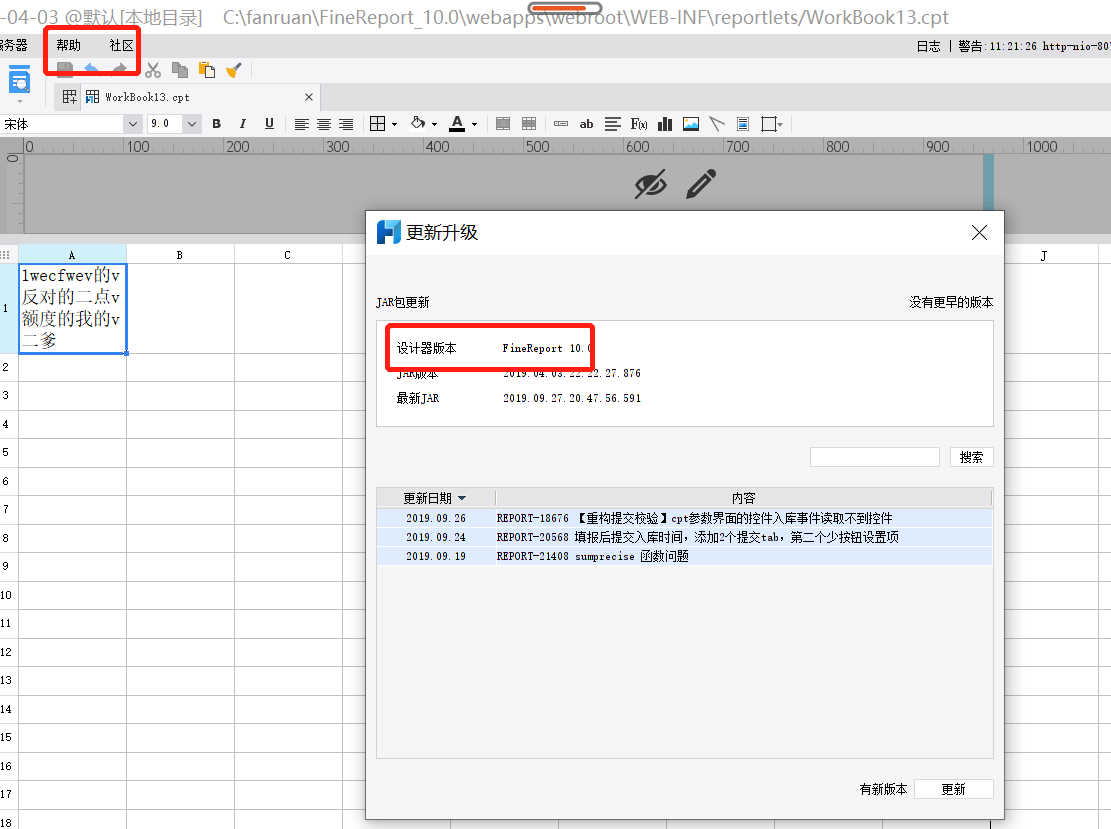Open the 社区 menu
This screenshot has height=829, width=1111.
pyautogui.click(x=121, y=45)
